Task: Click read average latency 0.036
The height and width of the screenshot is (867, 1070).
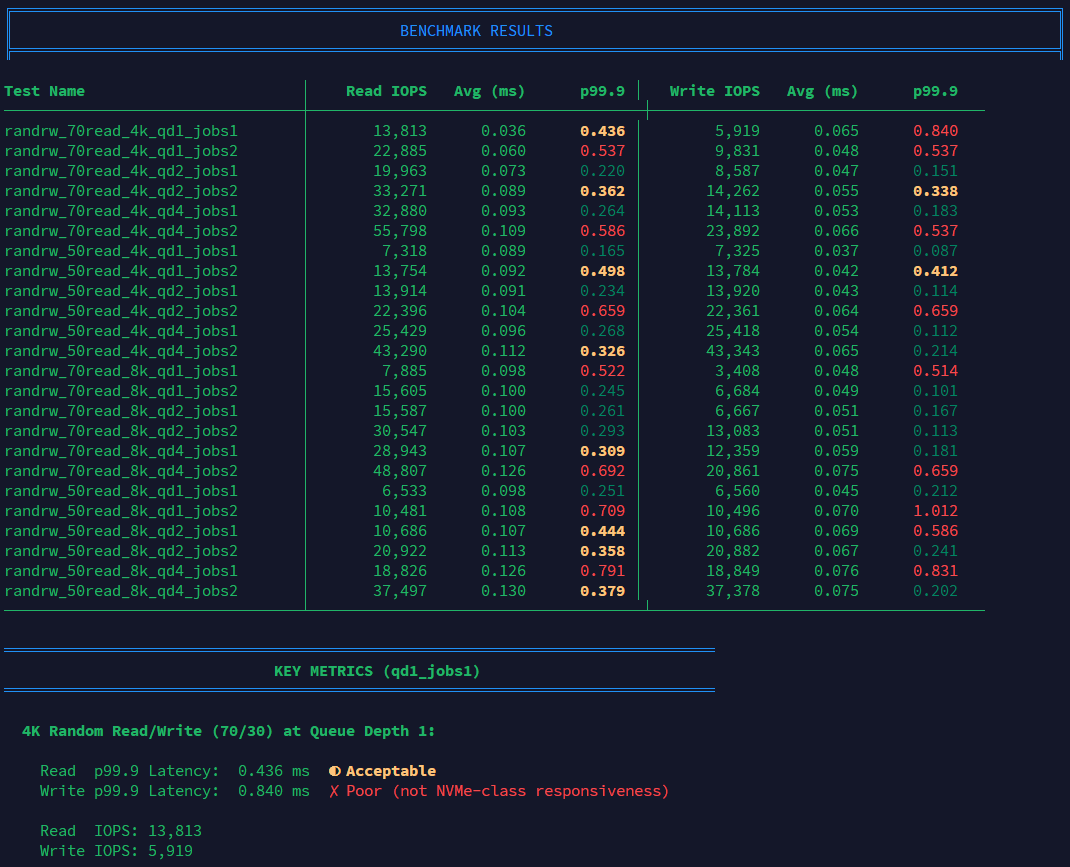Action: [504, 131]
